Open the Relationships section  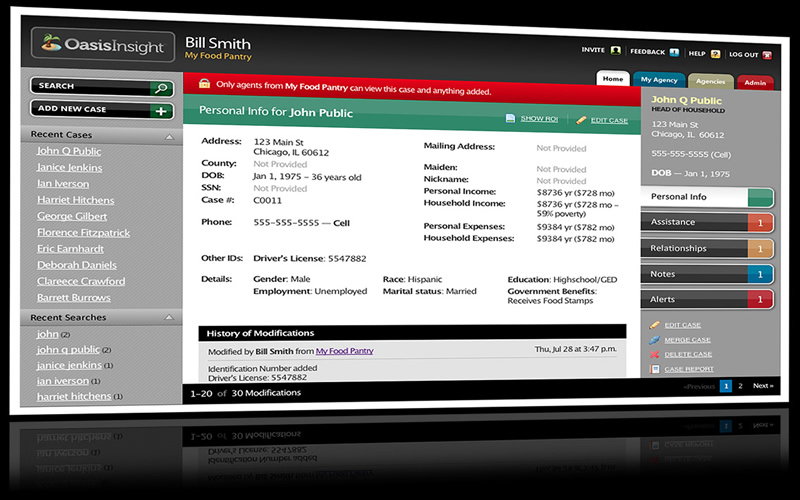(707, 248)
